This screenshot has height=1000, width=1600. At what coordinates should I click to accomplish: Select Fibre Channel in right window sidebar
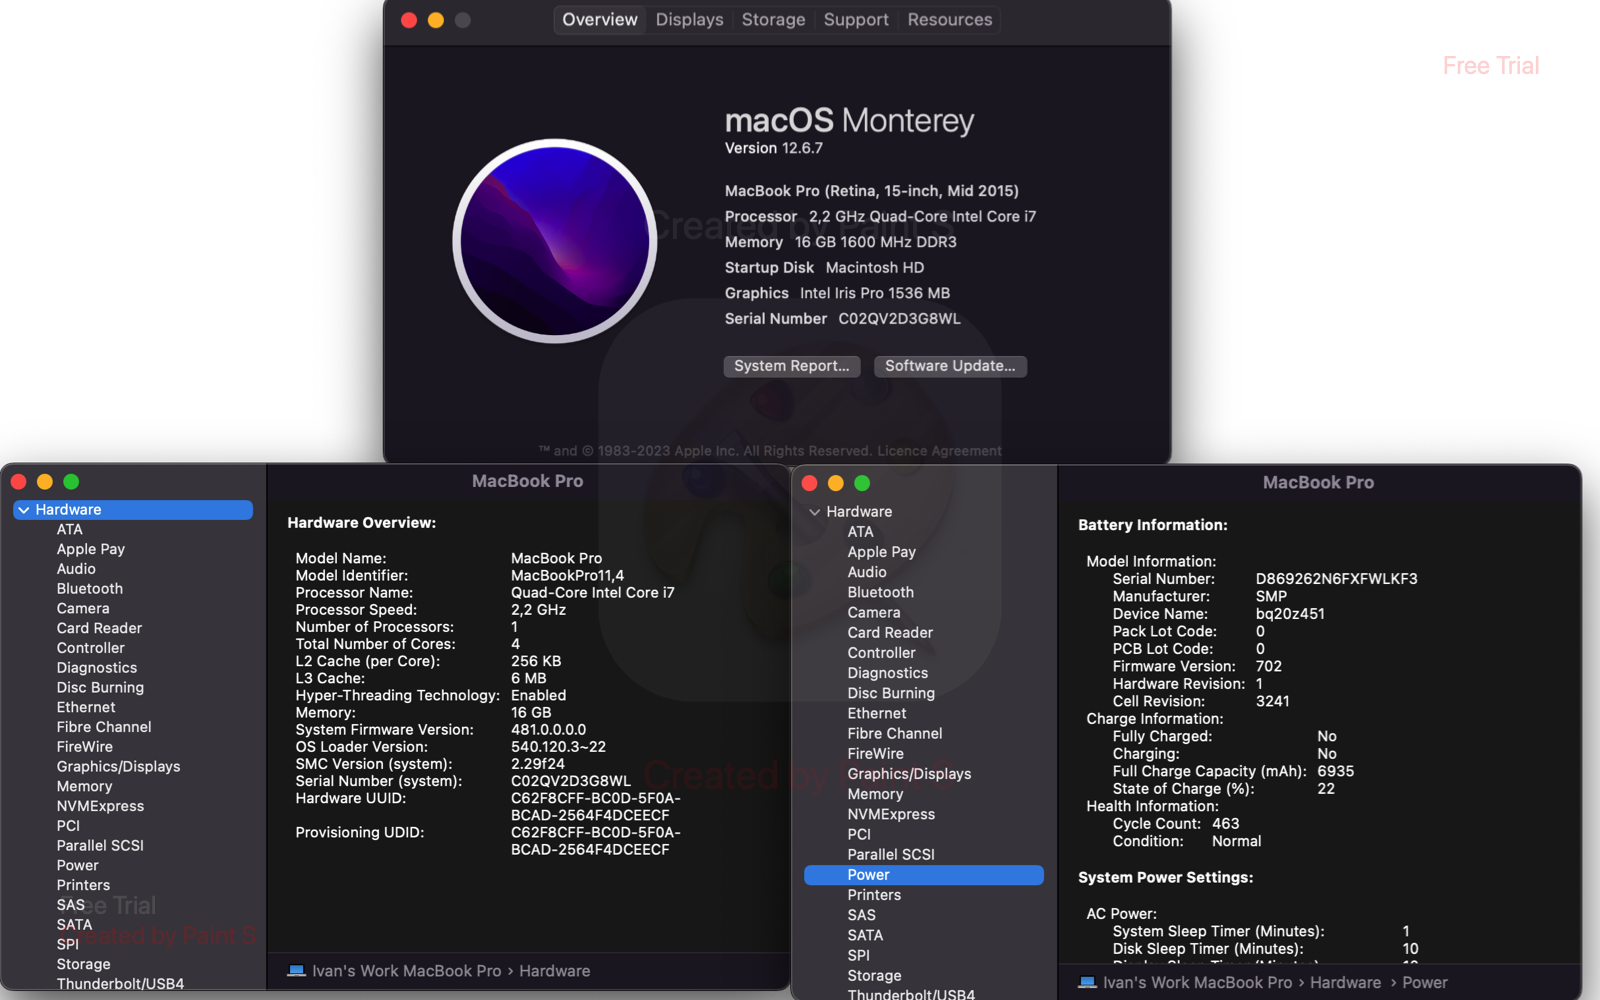point(895,734)
